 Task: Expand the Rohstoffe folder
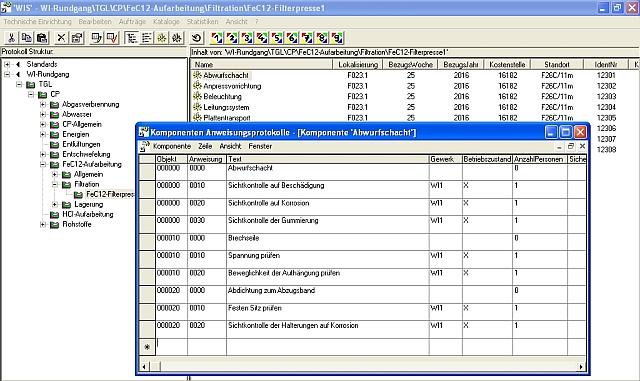point(43,224)
